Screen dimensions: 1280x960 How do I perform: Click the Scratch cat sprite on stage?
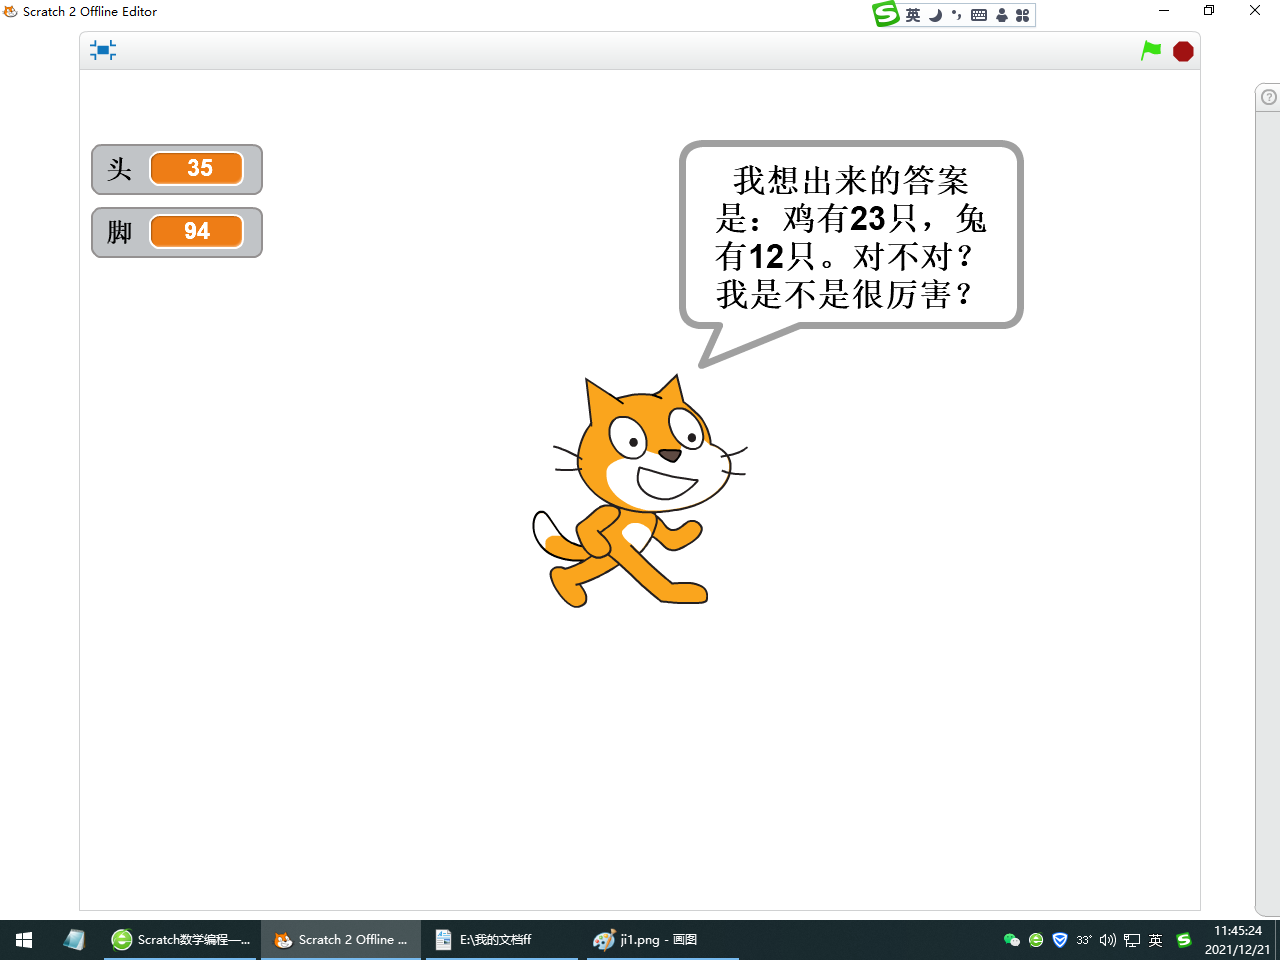click(x=640, y=491)
